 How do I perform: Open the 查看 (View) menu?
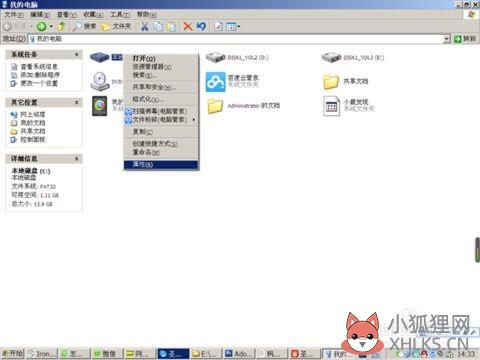tap(67, 15)
